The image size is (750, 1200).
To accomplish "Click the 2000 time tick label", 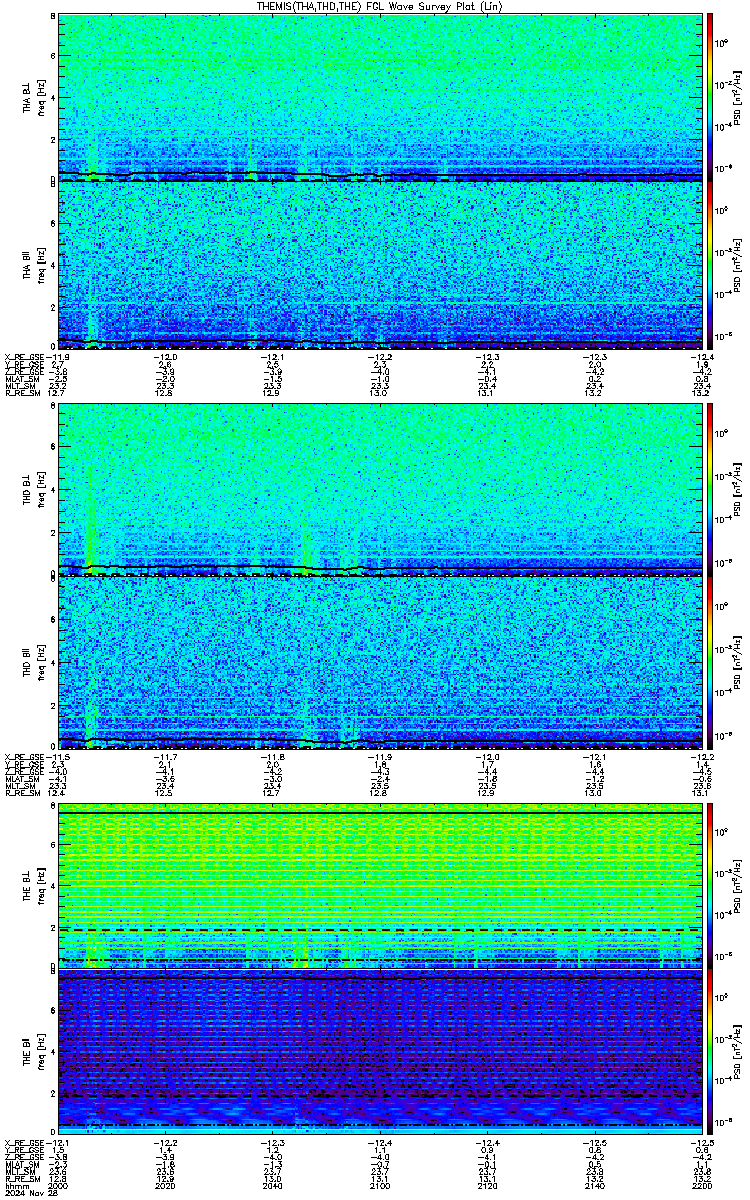I will pos(58,1186).
